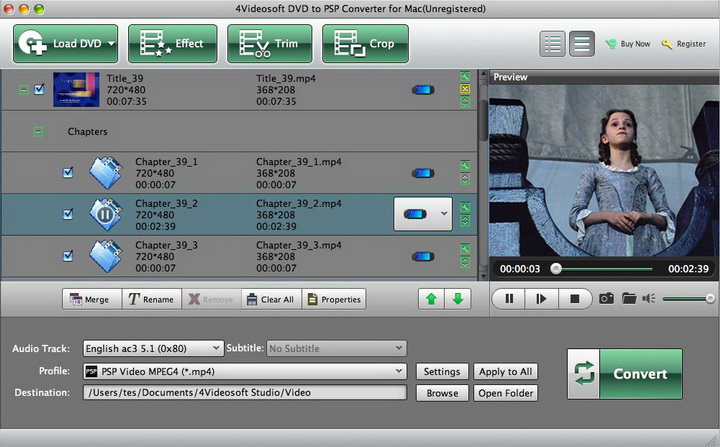Click the Effect toolbar button

pyautogui.click(x=172, y=44)
